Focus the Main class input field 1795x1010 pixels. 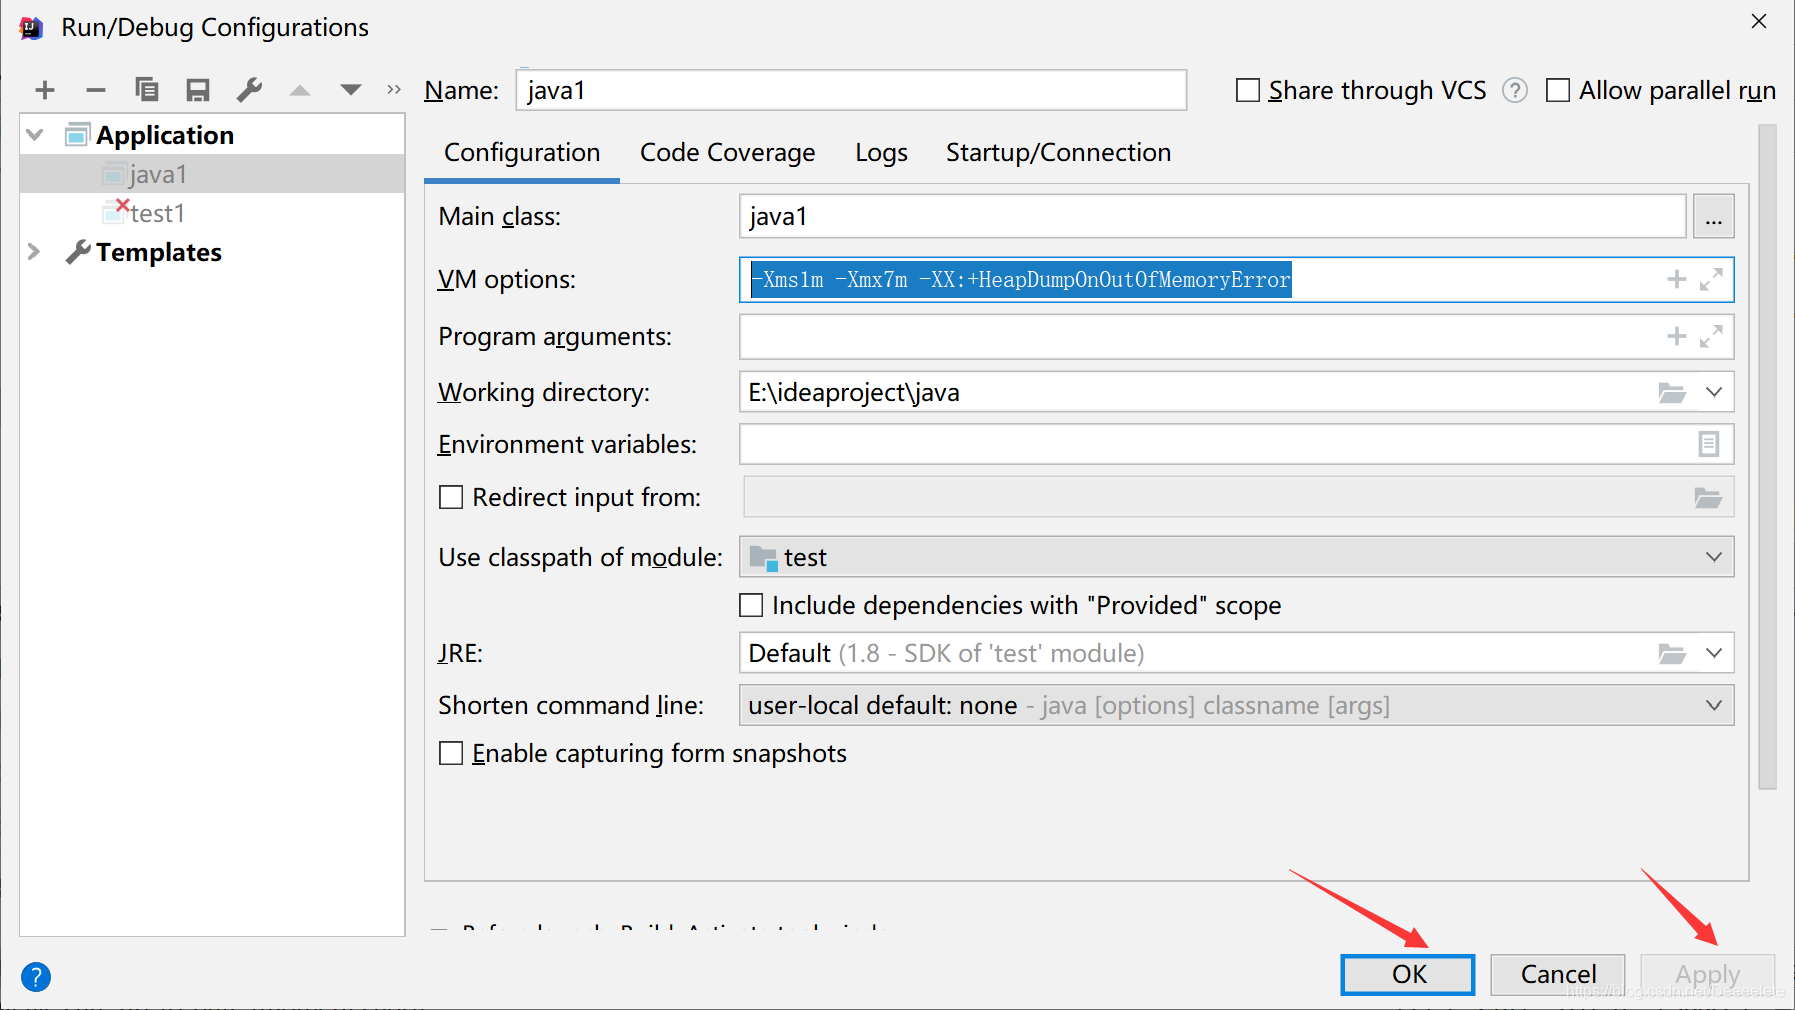1213,217
